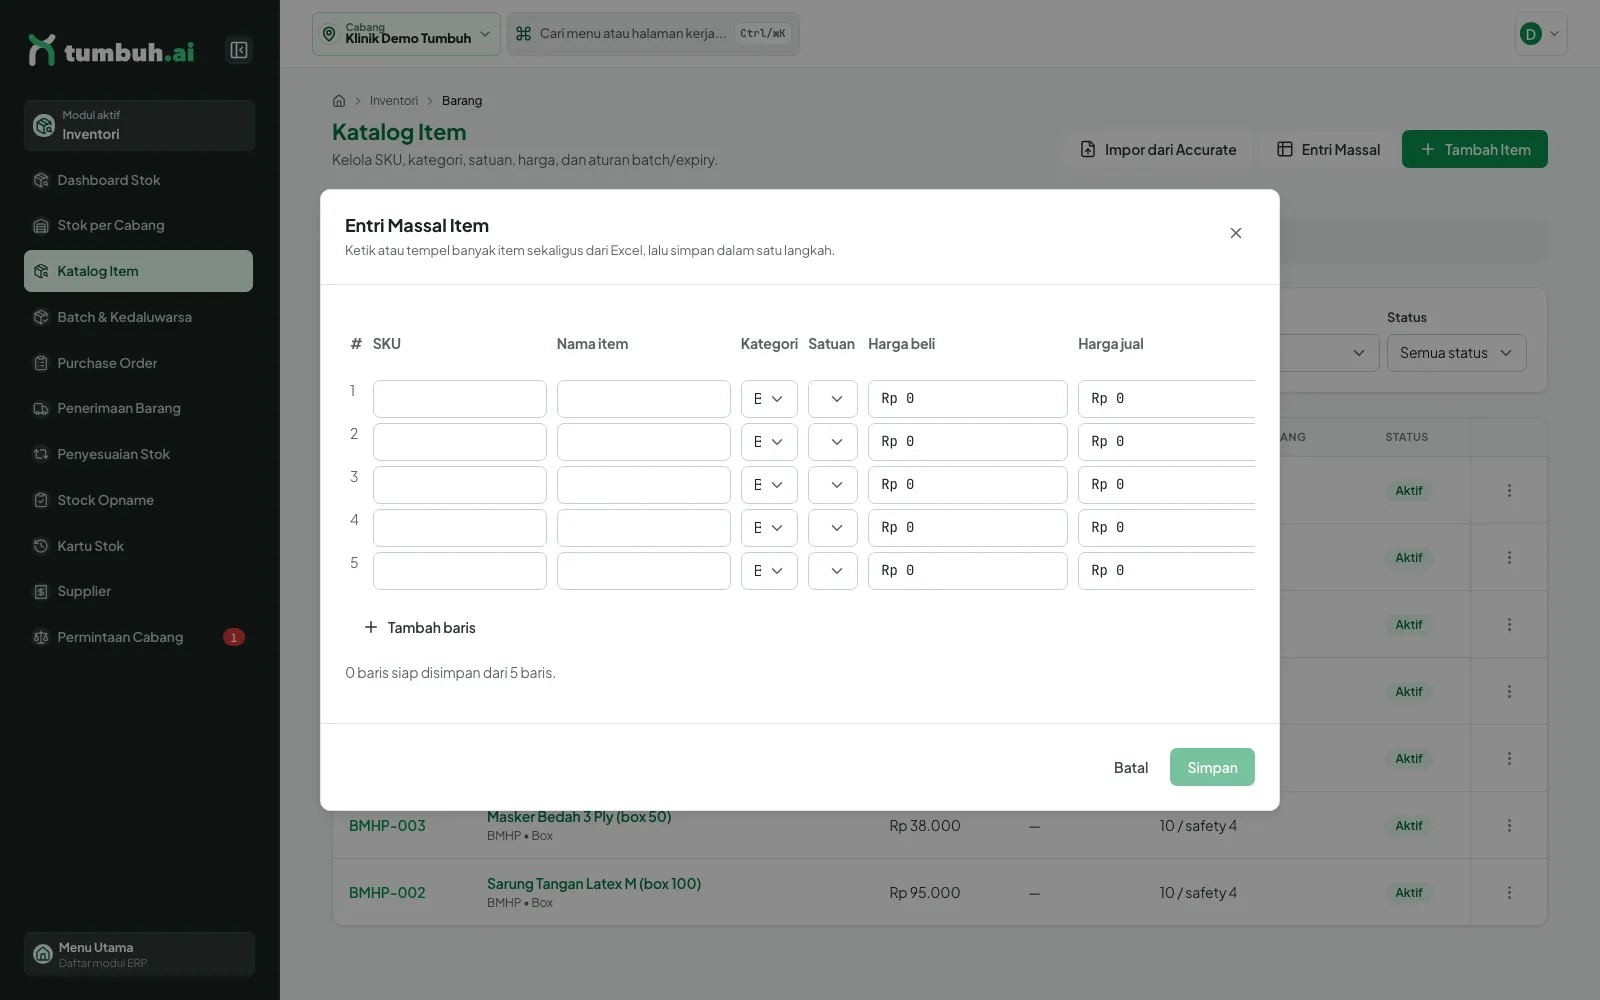
Task: Click Nama item field in row 2
Action: (x=644, y=442)
